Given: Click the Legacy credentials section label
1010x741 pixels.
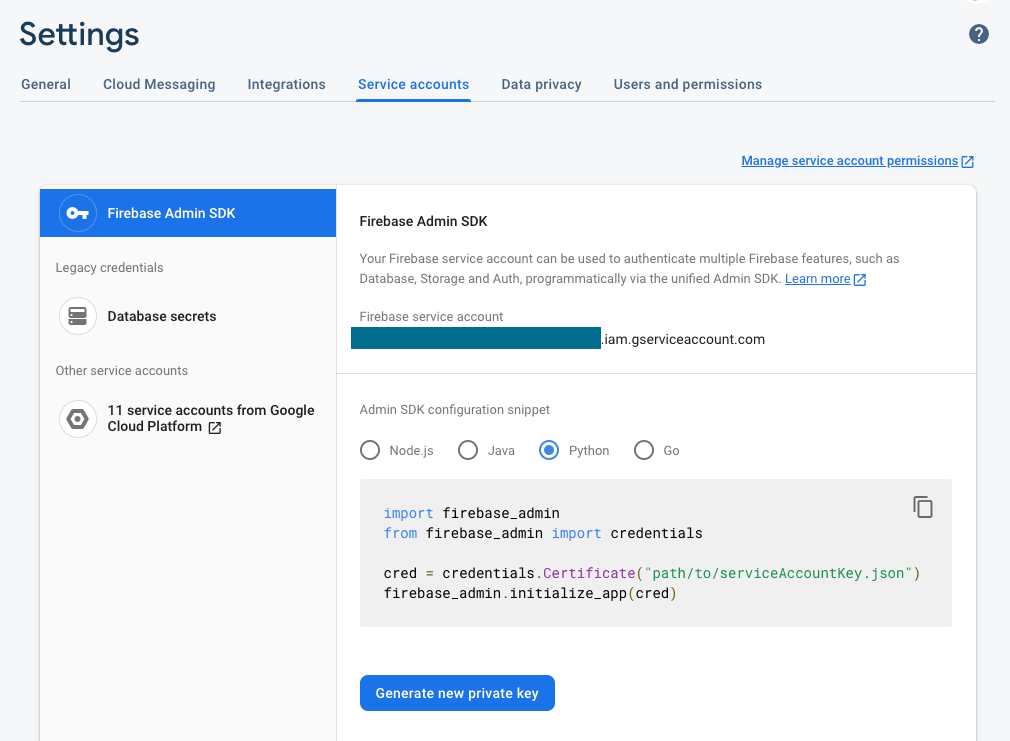Looking at the screenshot, I should [x=110, y=268].
